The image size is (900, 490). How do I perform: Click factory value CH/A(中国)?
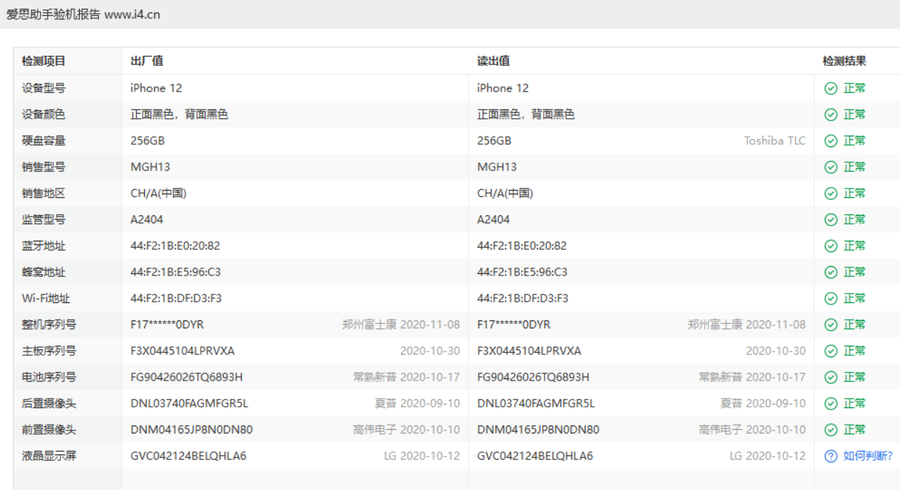coord(158,193)
